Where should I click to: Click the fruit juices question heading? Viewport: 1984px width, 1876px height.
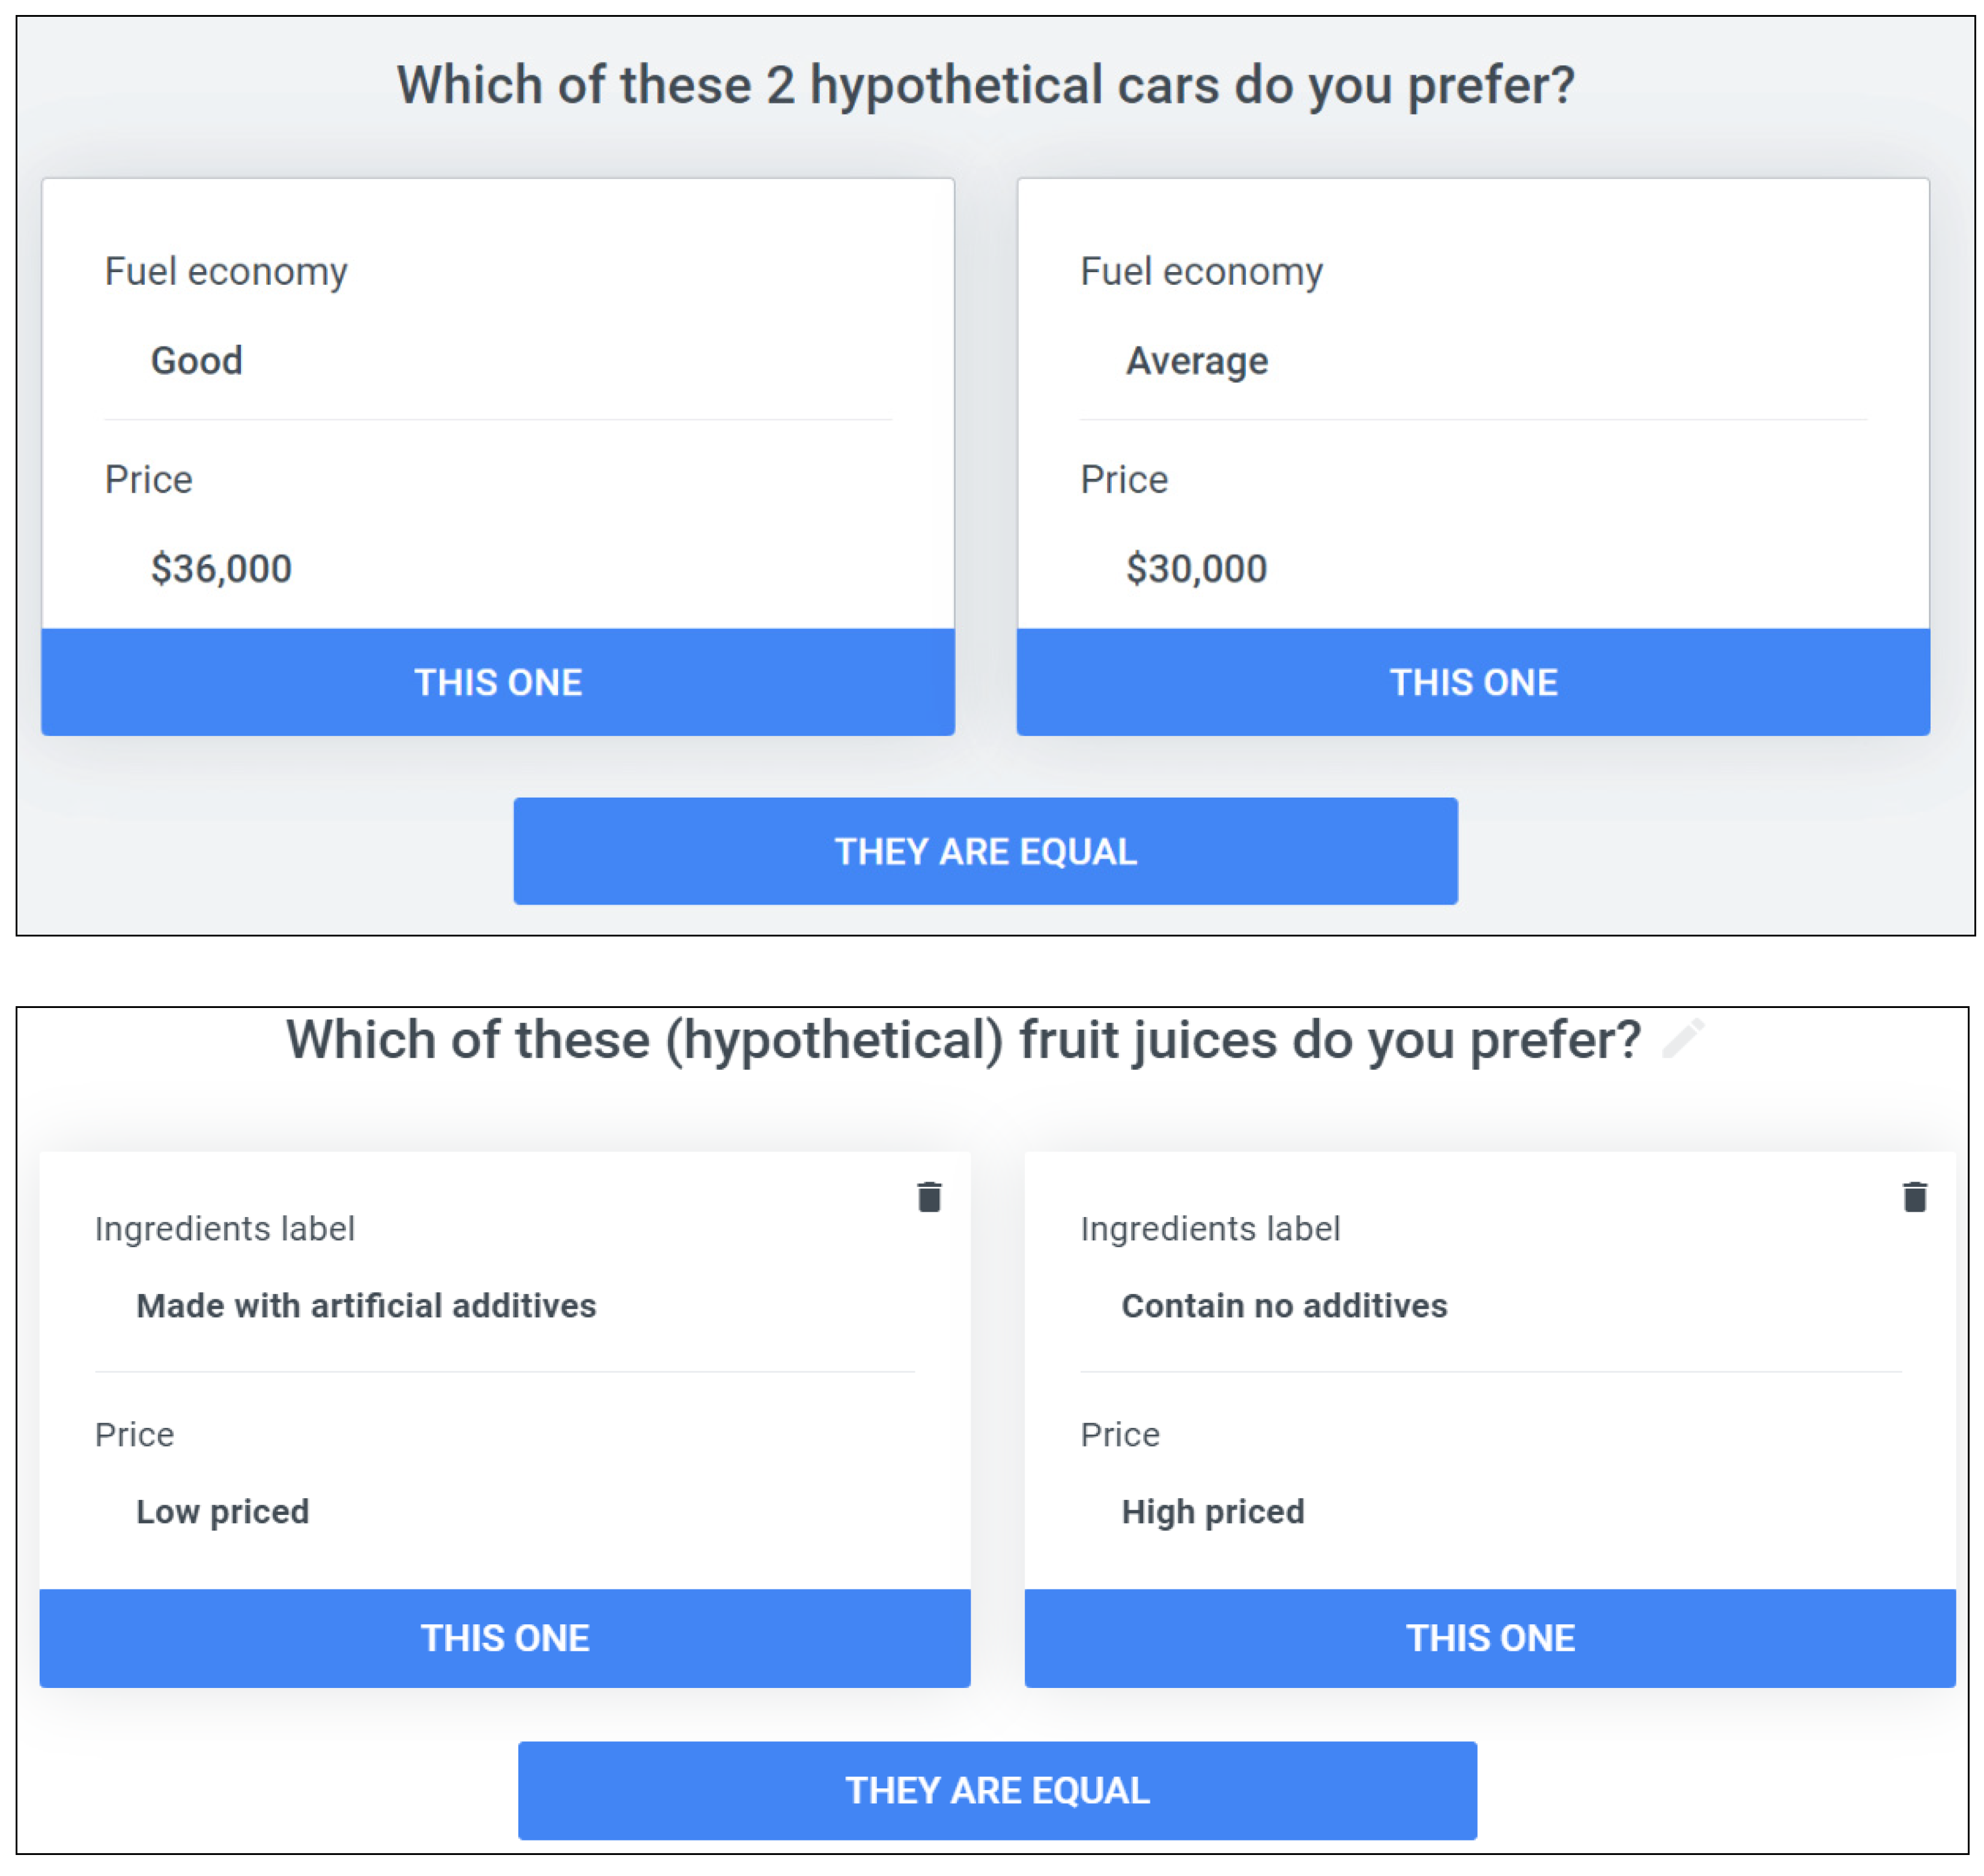(x=963, y=1040)
